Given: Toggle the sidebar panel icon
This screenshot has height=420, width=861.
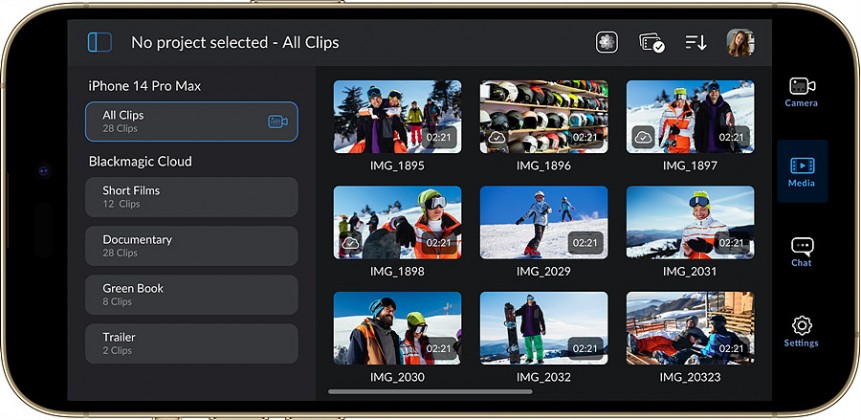Looking at the screenshot, I should (x=100, y=42).
